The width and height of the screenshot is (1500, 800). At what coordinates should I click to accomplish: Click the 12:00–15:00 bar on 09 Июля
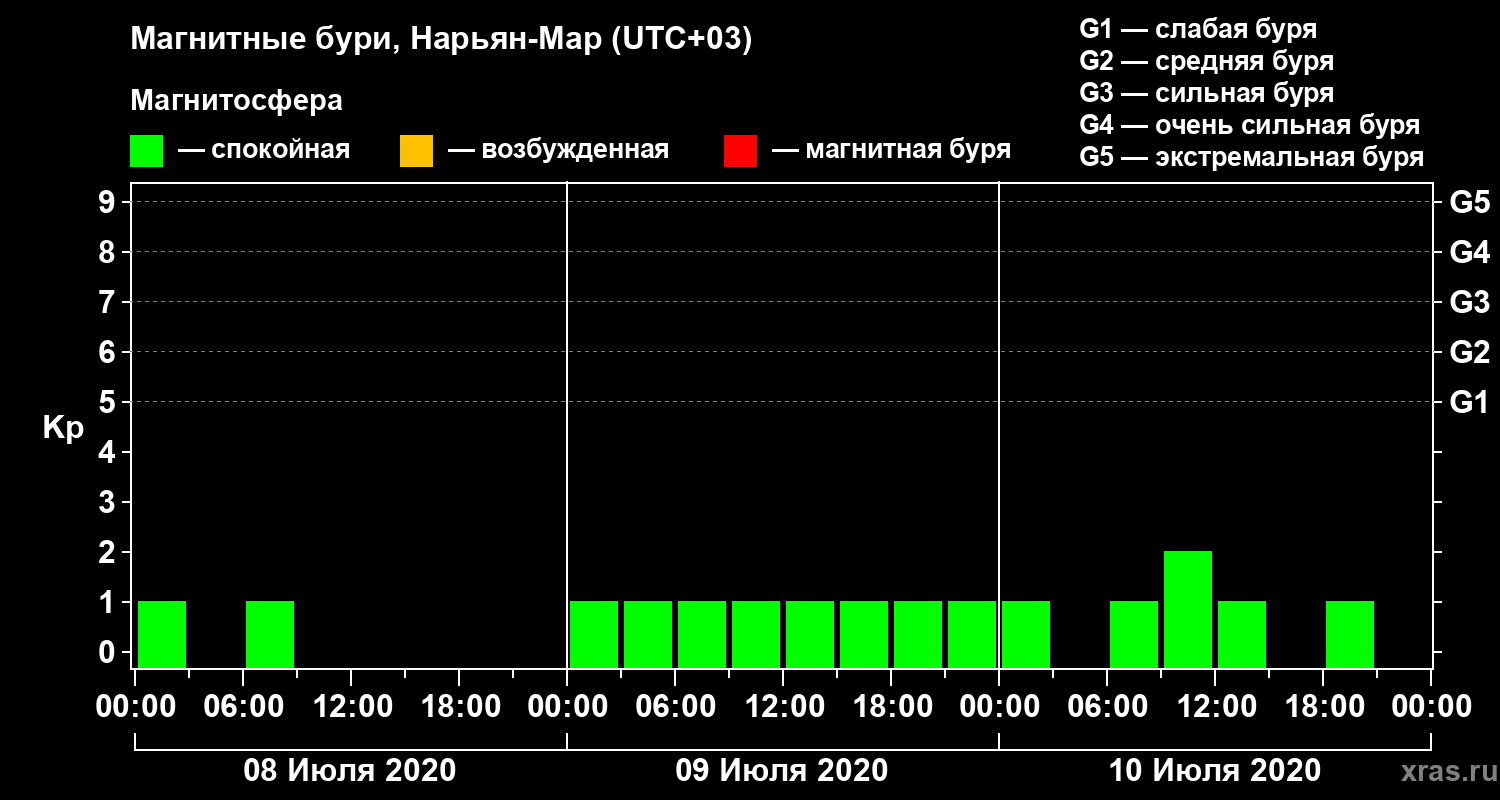point(810,633)
